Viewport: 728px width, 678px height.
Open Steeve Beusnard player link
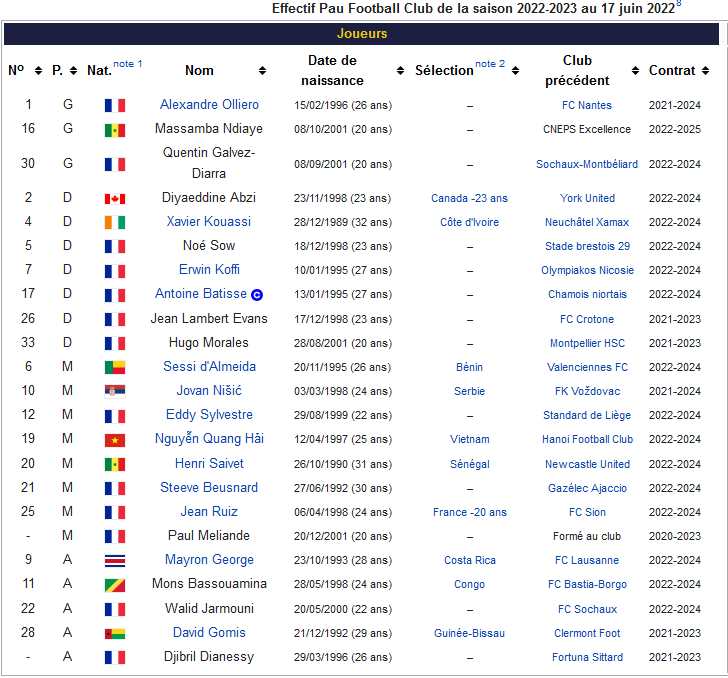209,488
